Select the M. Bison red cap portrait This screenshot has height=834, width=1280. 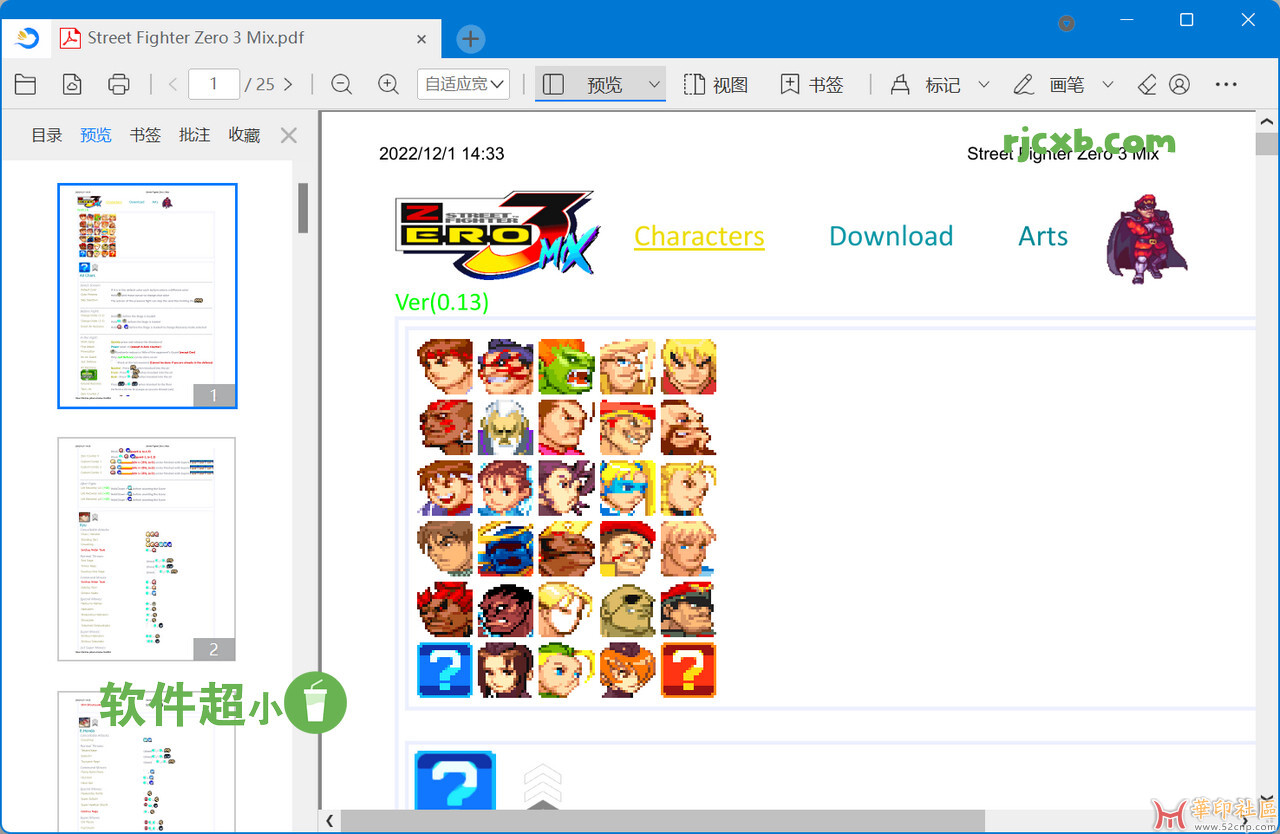[688, 609]
